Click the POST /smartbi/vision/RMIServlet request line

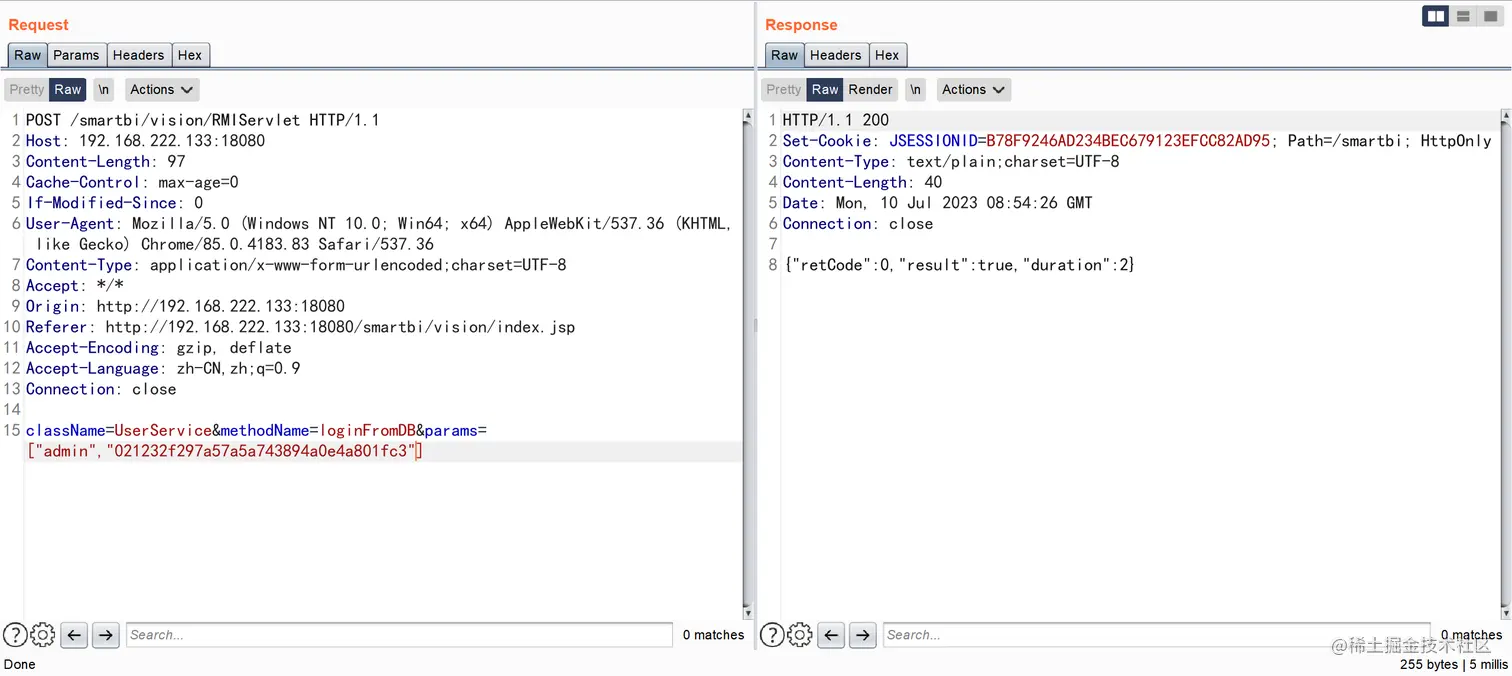202,120
